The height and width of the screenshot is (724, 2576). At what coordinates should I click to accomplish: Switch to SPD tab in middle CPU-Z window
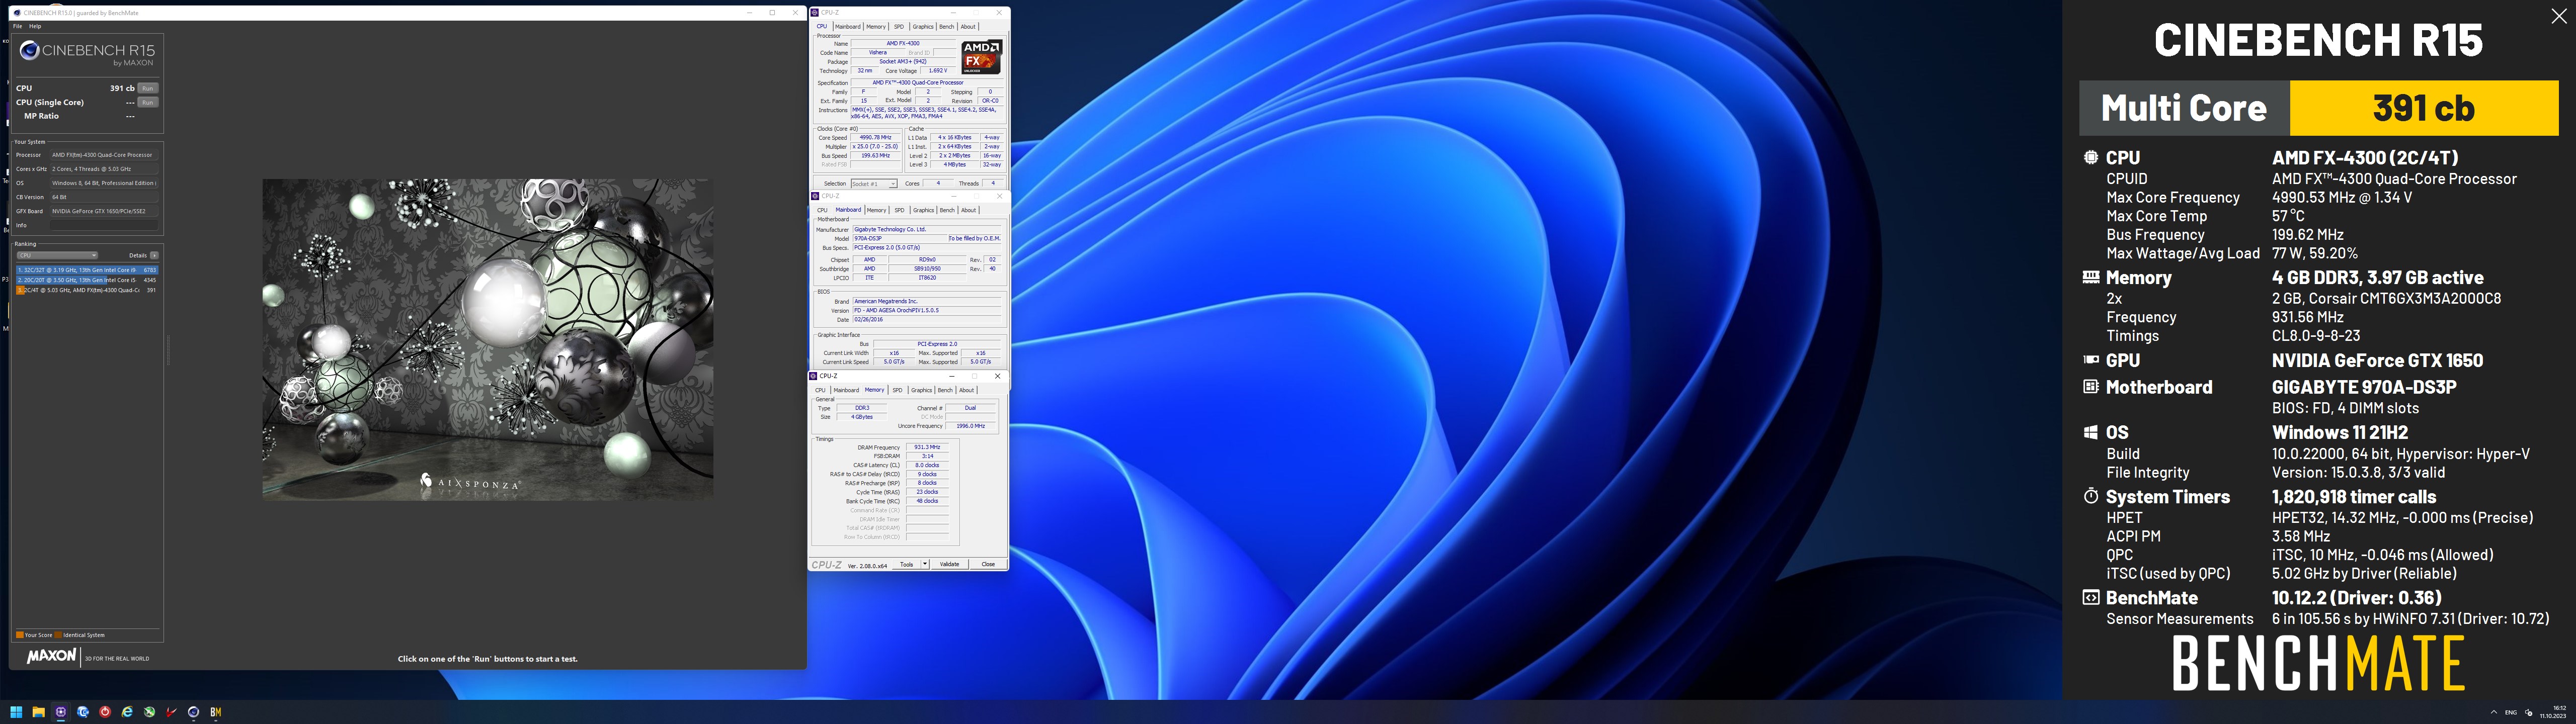point(899,210)
